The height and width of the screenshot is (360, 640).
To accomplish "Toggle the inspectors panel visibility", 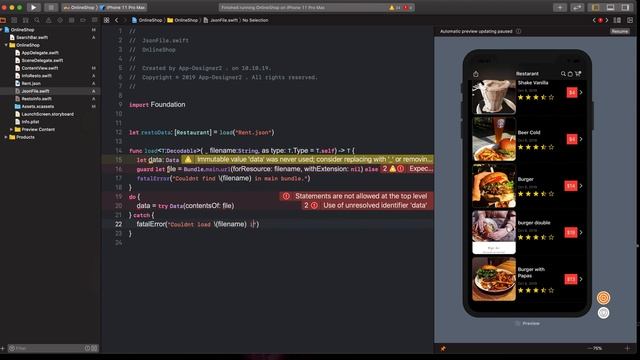I will (x=625, y=7).
